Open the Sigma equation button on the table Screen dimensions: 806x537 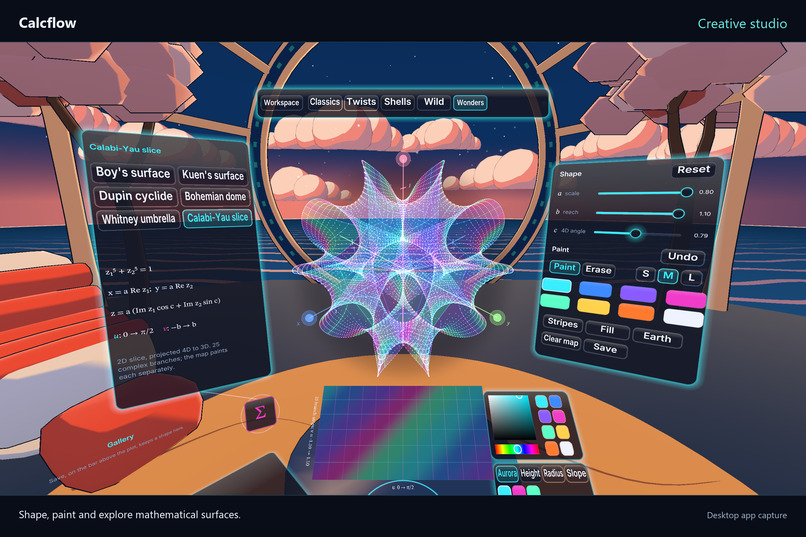(x=260, y=413)
